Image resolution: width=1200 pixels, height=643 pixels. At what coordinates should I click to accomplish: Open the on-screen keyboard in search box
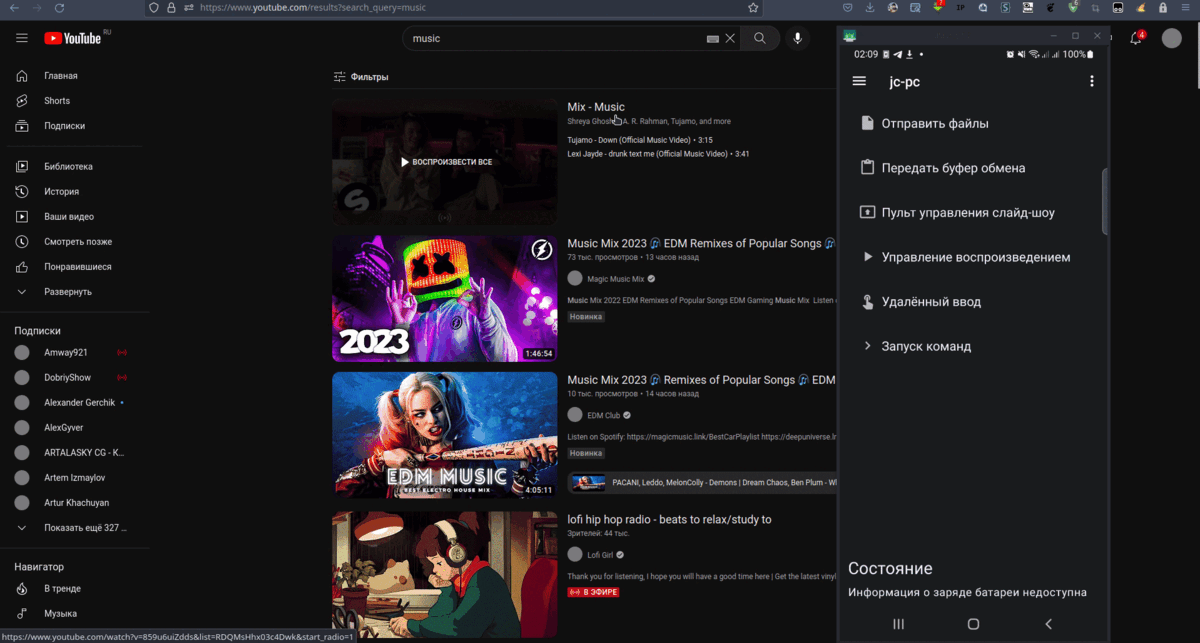tap(713, 38)
